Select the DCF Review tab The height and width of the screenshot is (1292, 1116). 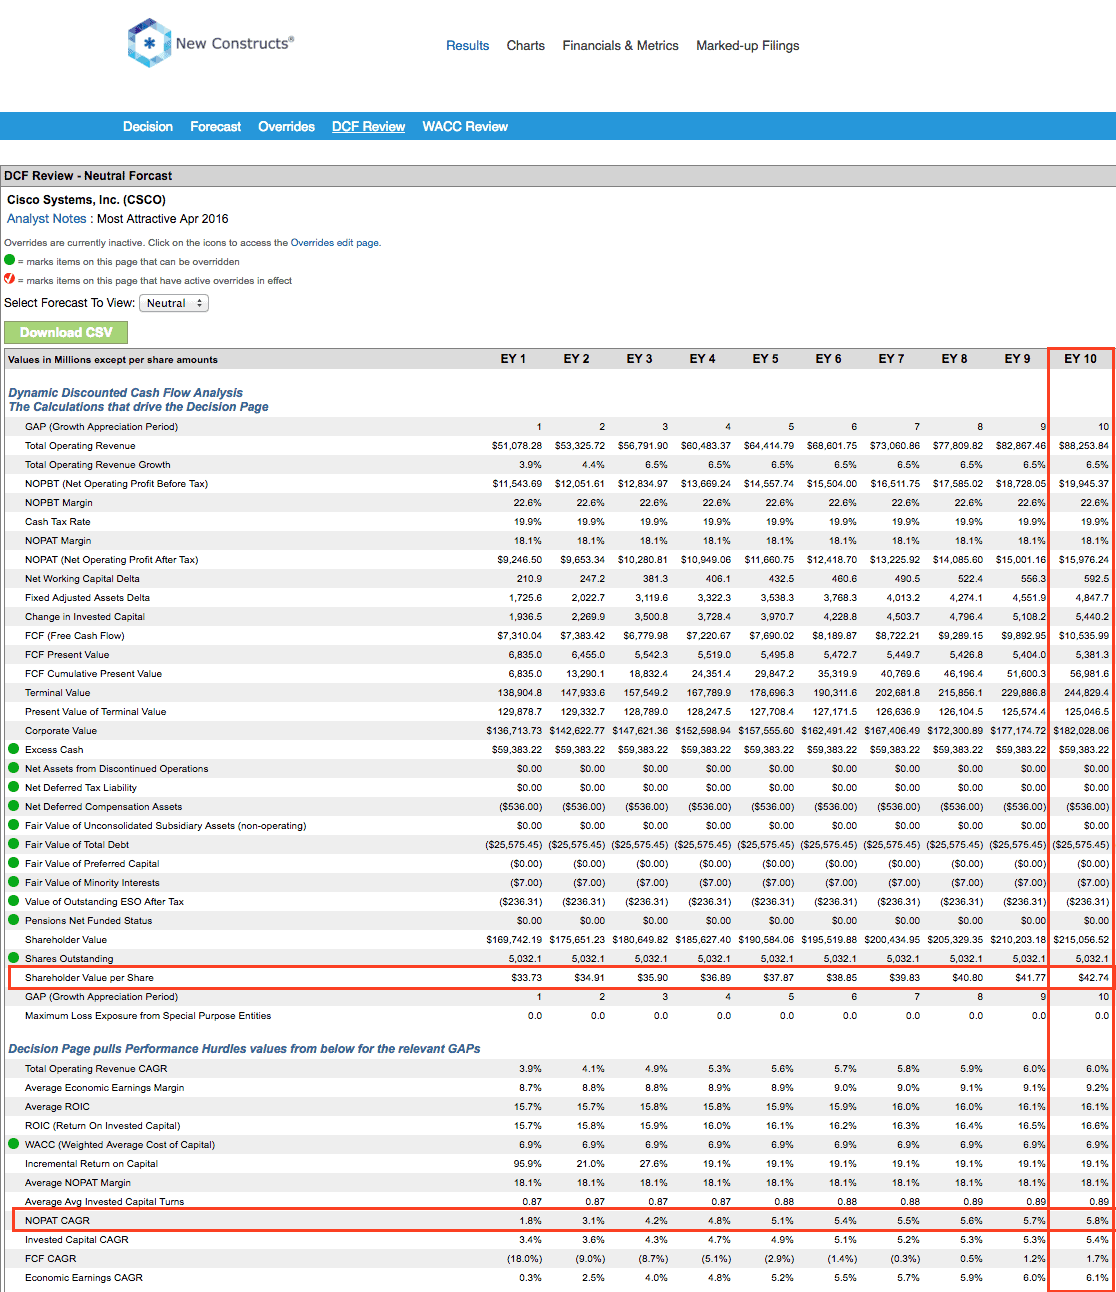[x=369, y=127]
